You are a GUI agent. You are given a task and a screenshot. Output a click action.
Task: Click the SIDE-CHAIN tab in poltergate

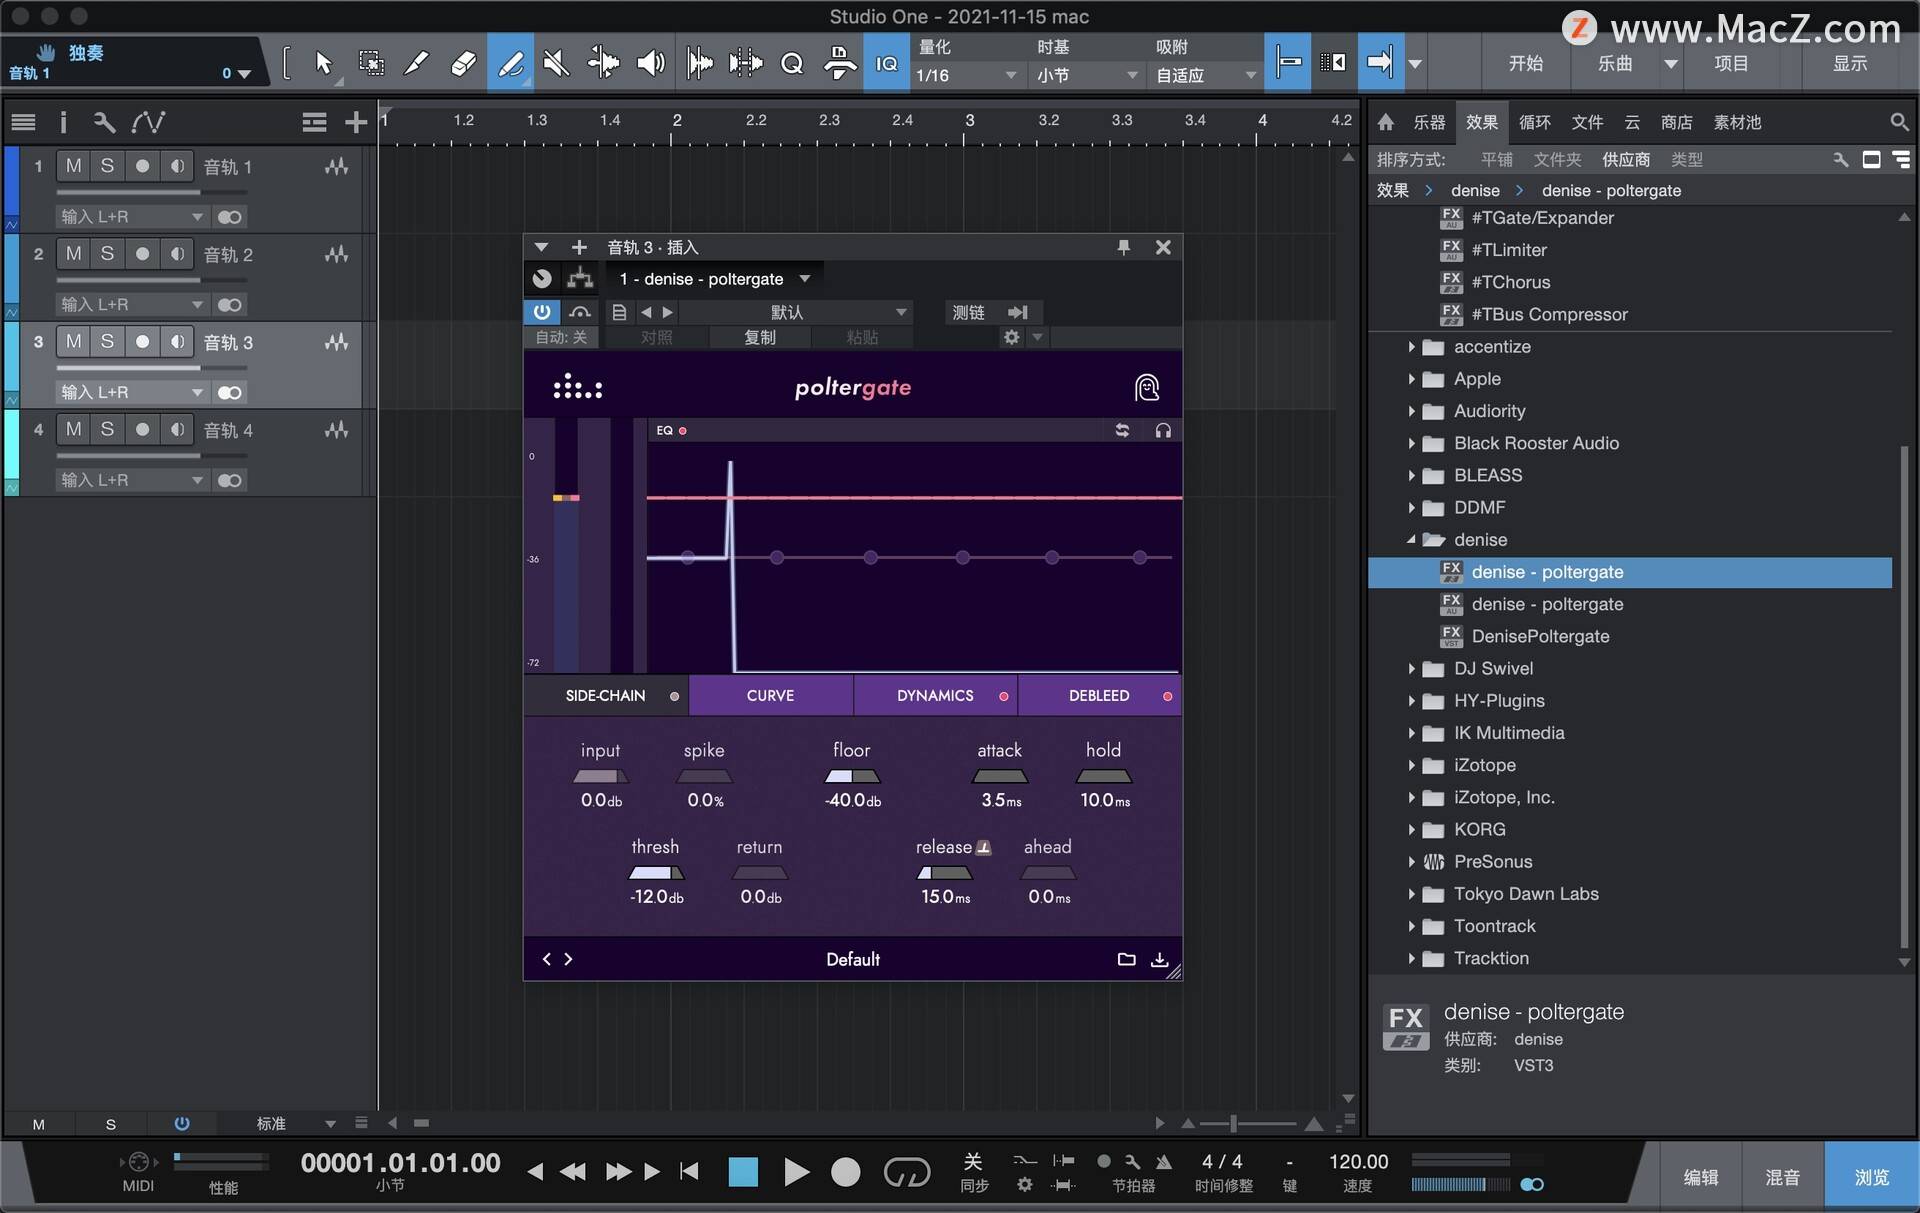606,695
